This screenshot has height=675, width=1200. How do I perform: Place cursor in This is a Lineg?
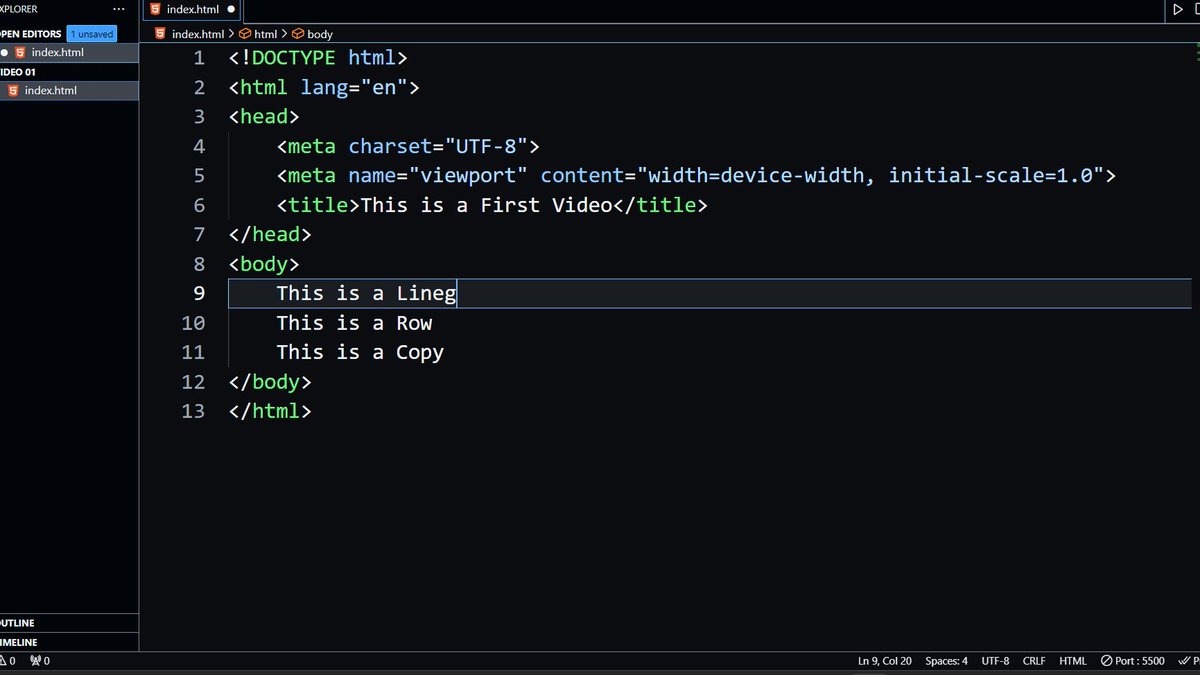366,293
